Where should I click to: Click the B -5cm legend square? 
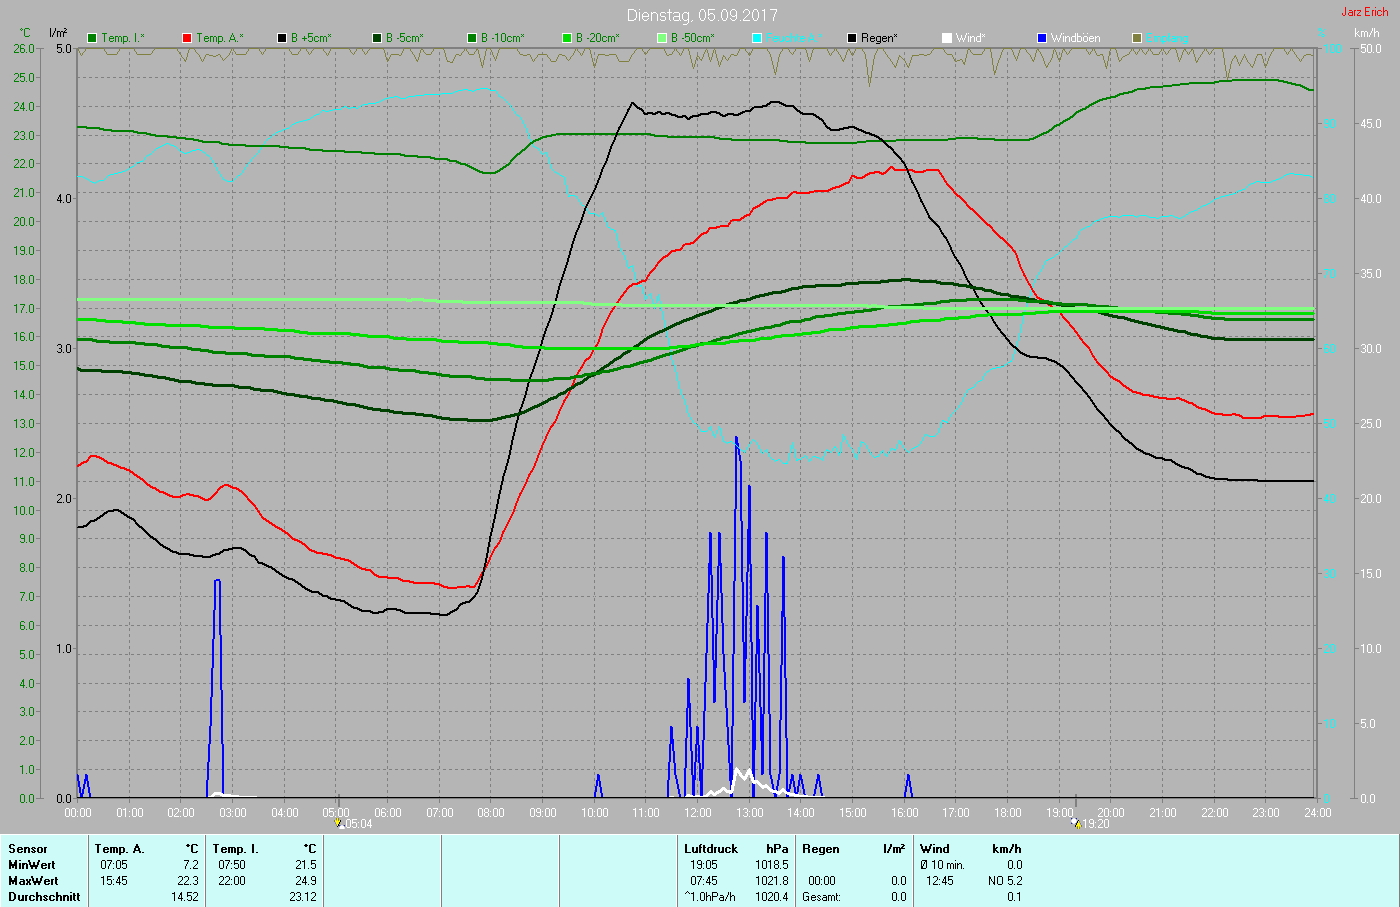[377, 38]
